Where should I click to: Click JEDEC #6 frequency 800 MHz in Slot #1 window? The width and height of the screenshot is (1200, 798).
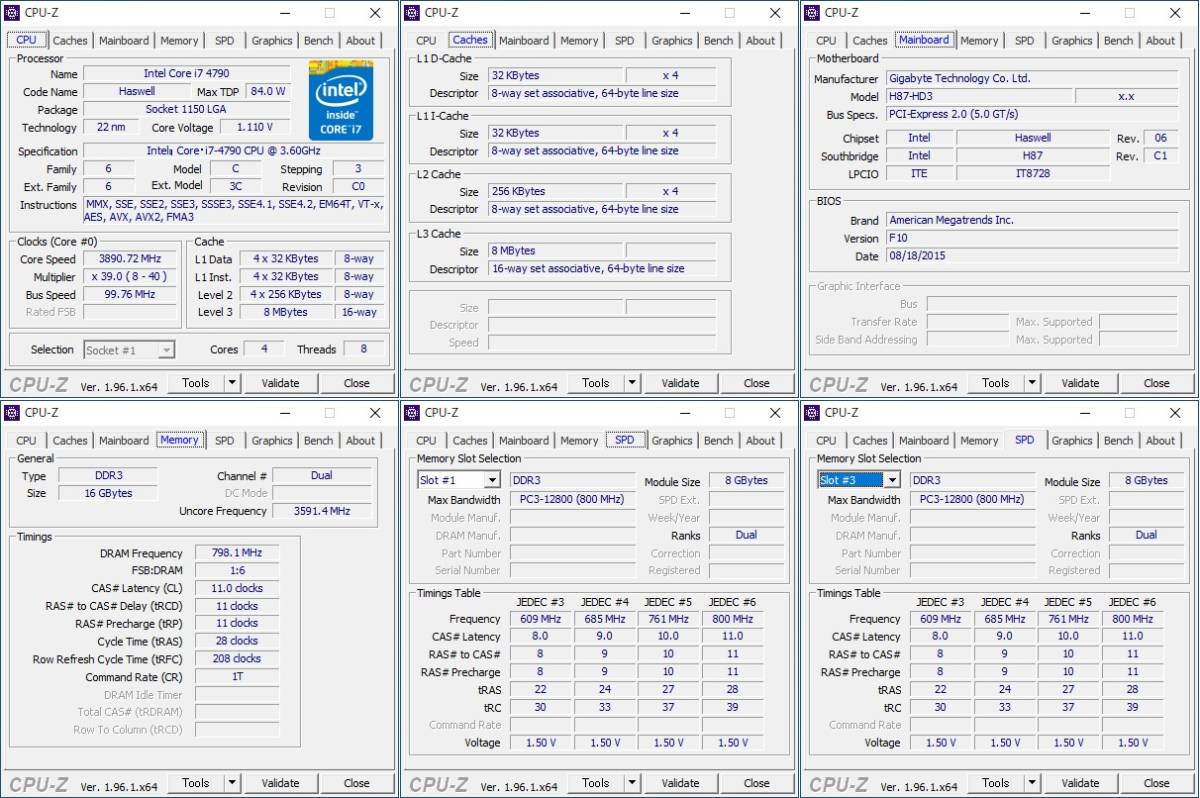click(733, 619)
